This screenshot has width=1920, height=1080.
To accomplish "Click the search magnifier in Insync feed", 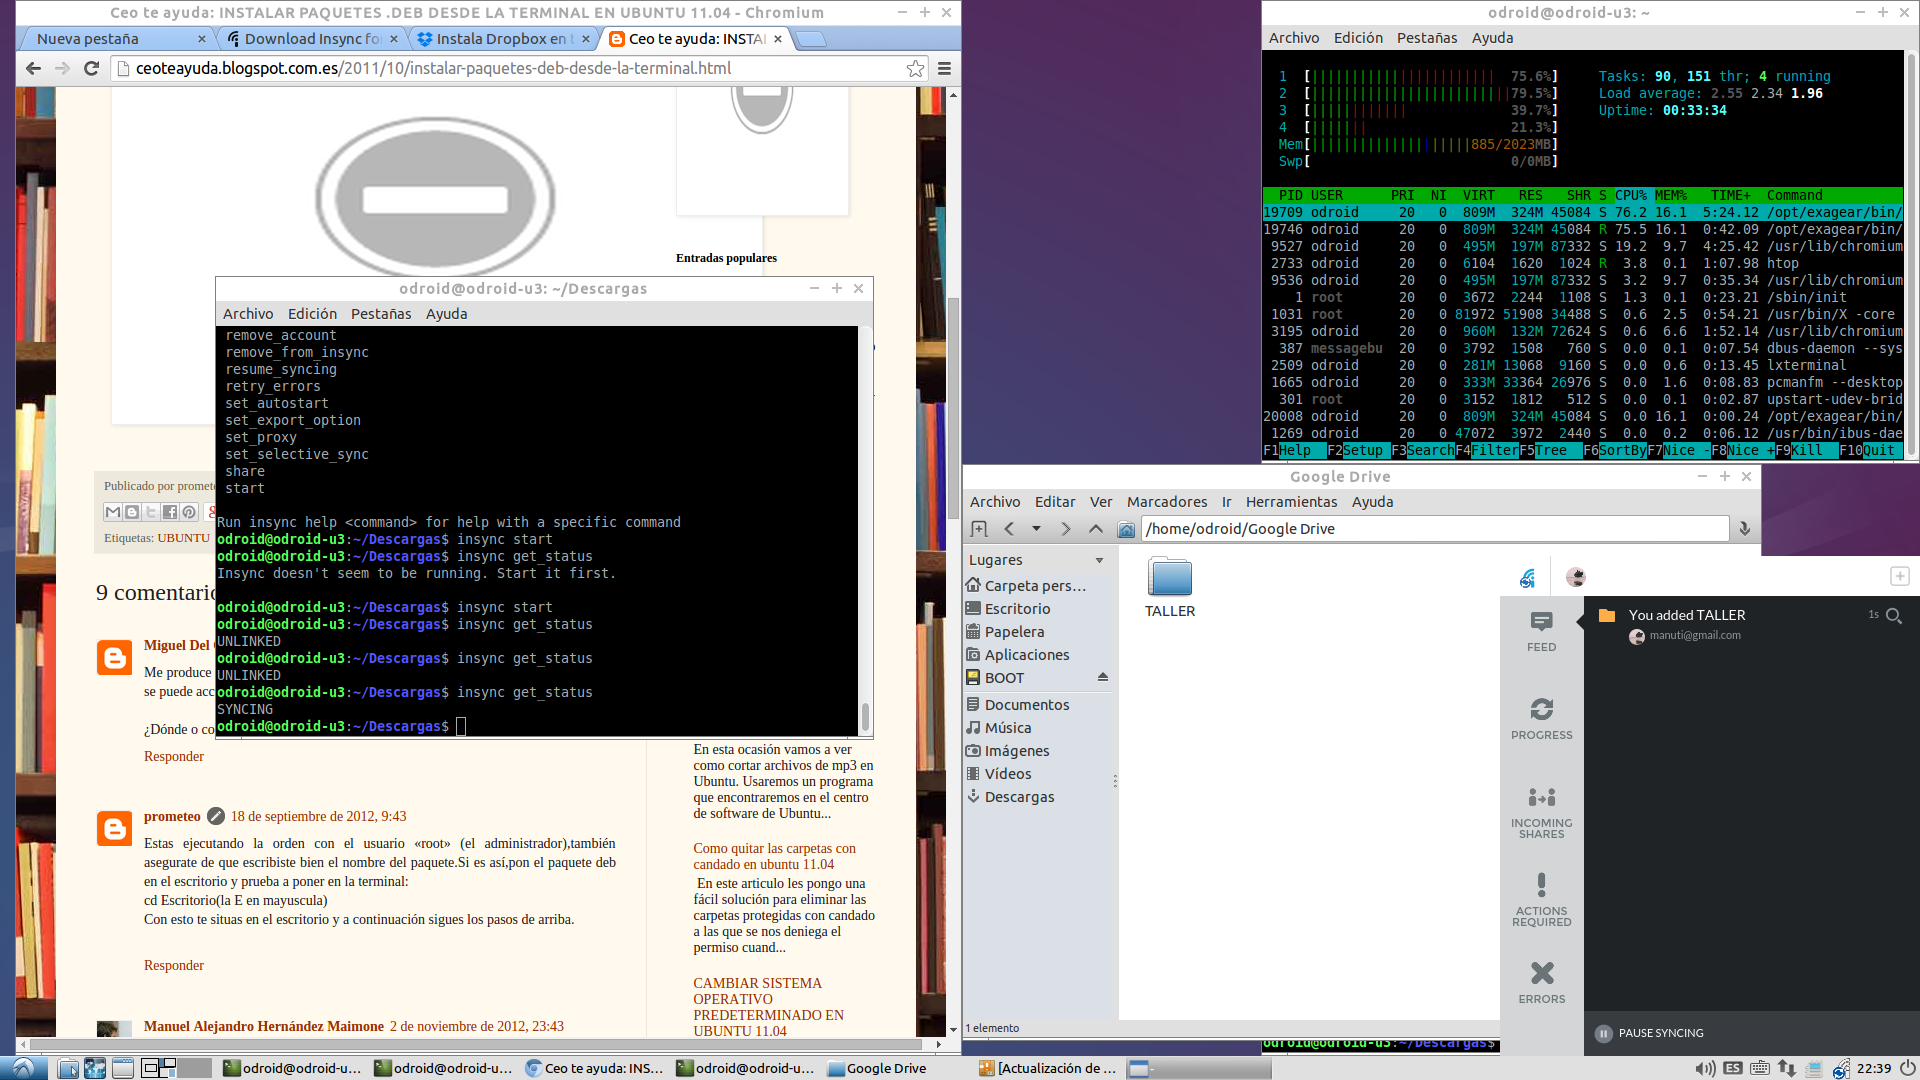I will [x=1893, y=616].
